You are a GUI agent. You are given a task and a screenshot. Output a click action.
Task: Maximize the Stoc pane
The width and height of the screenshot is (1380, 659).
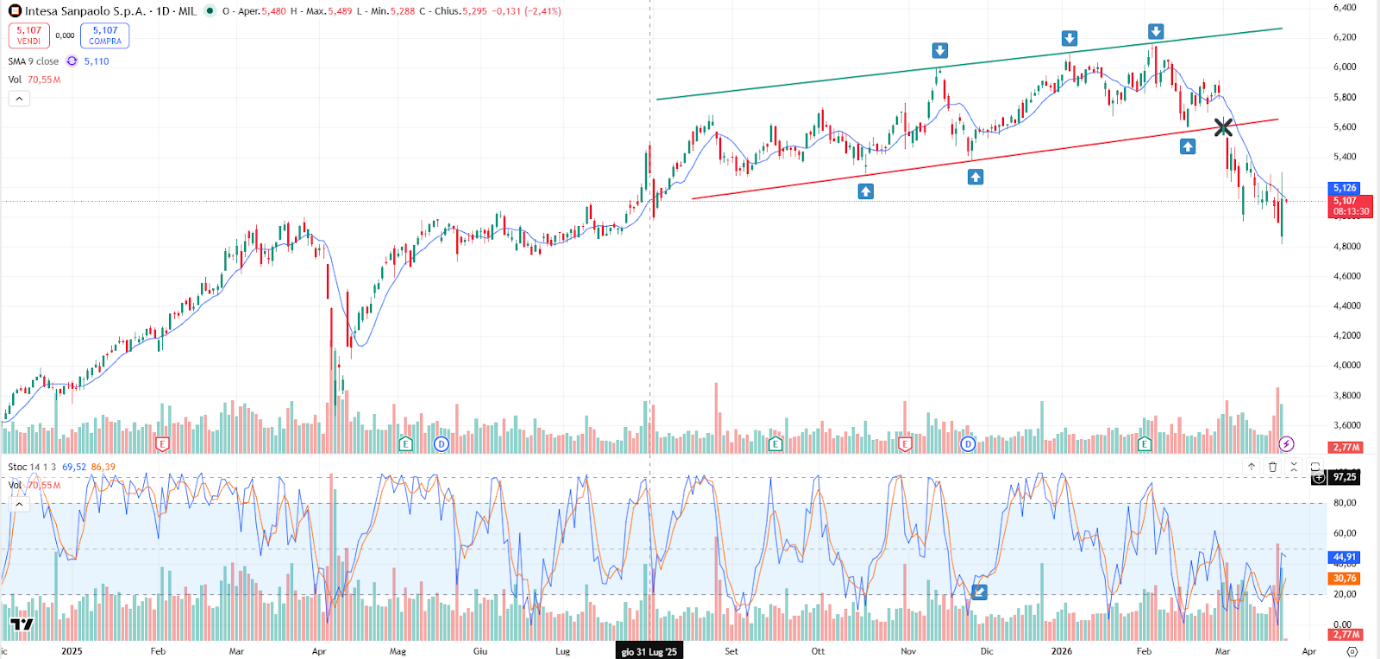coord(1315,466)
